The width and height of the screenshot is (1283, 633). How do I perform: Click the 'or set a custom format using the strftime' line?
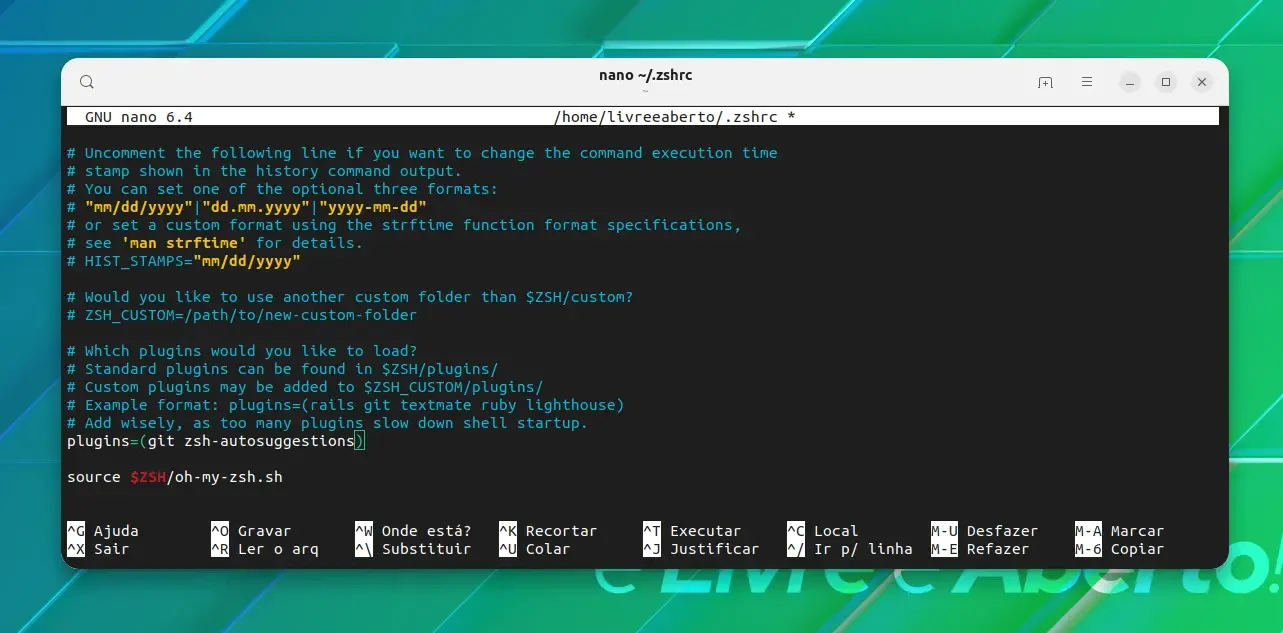[x=404, y=225]
